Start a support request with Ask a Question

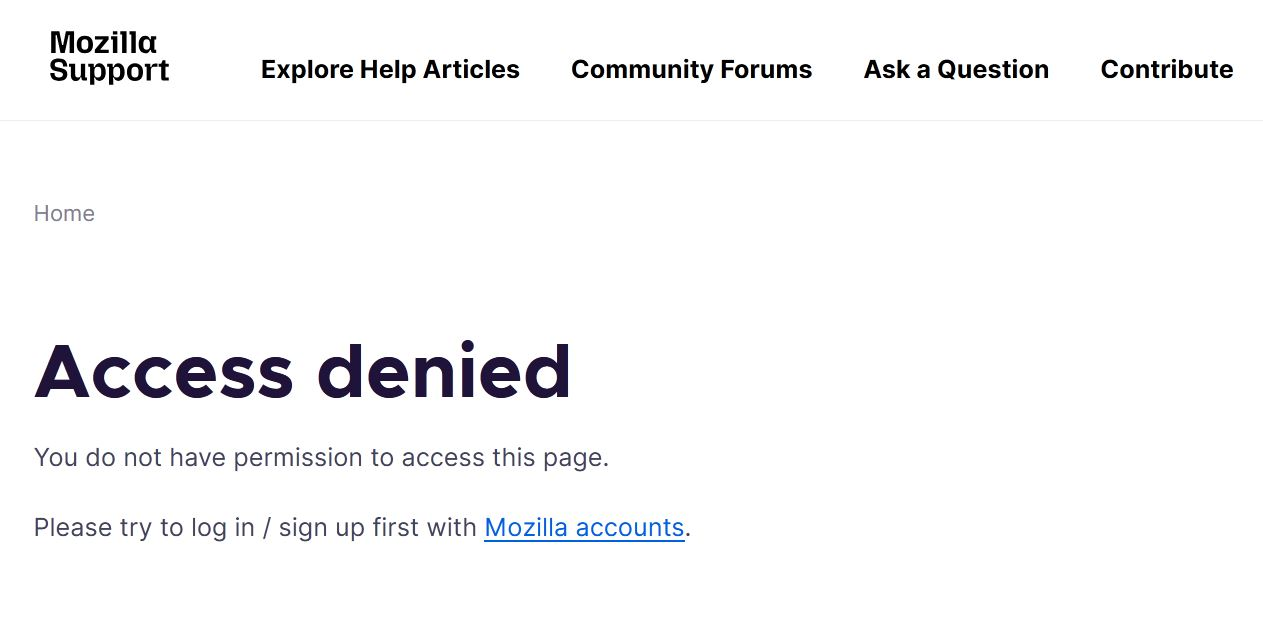pyautogui.click(x=956, y=69)
